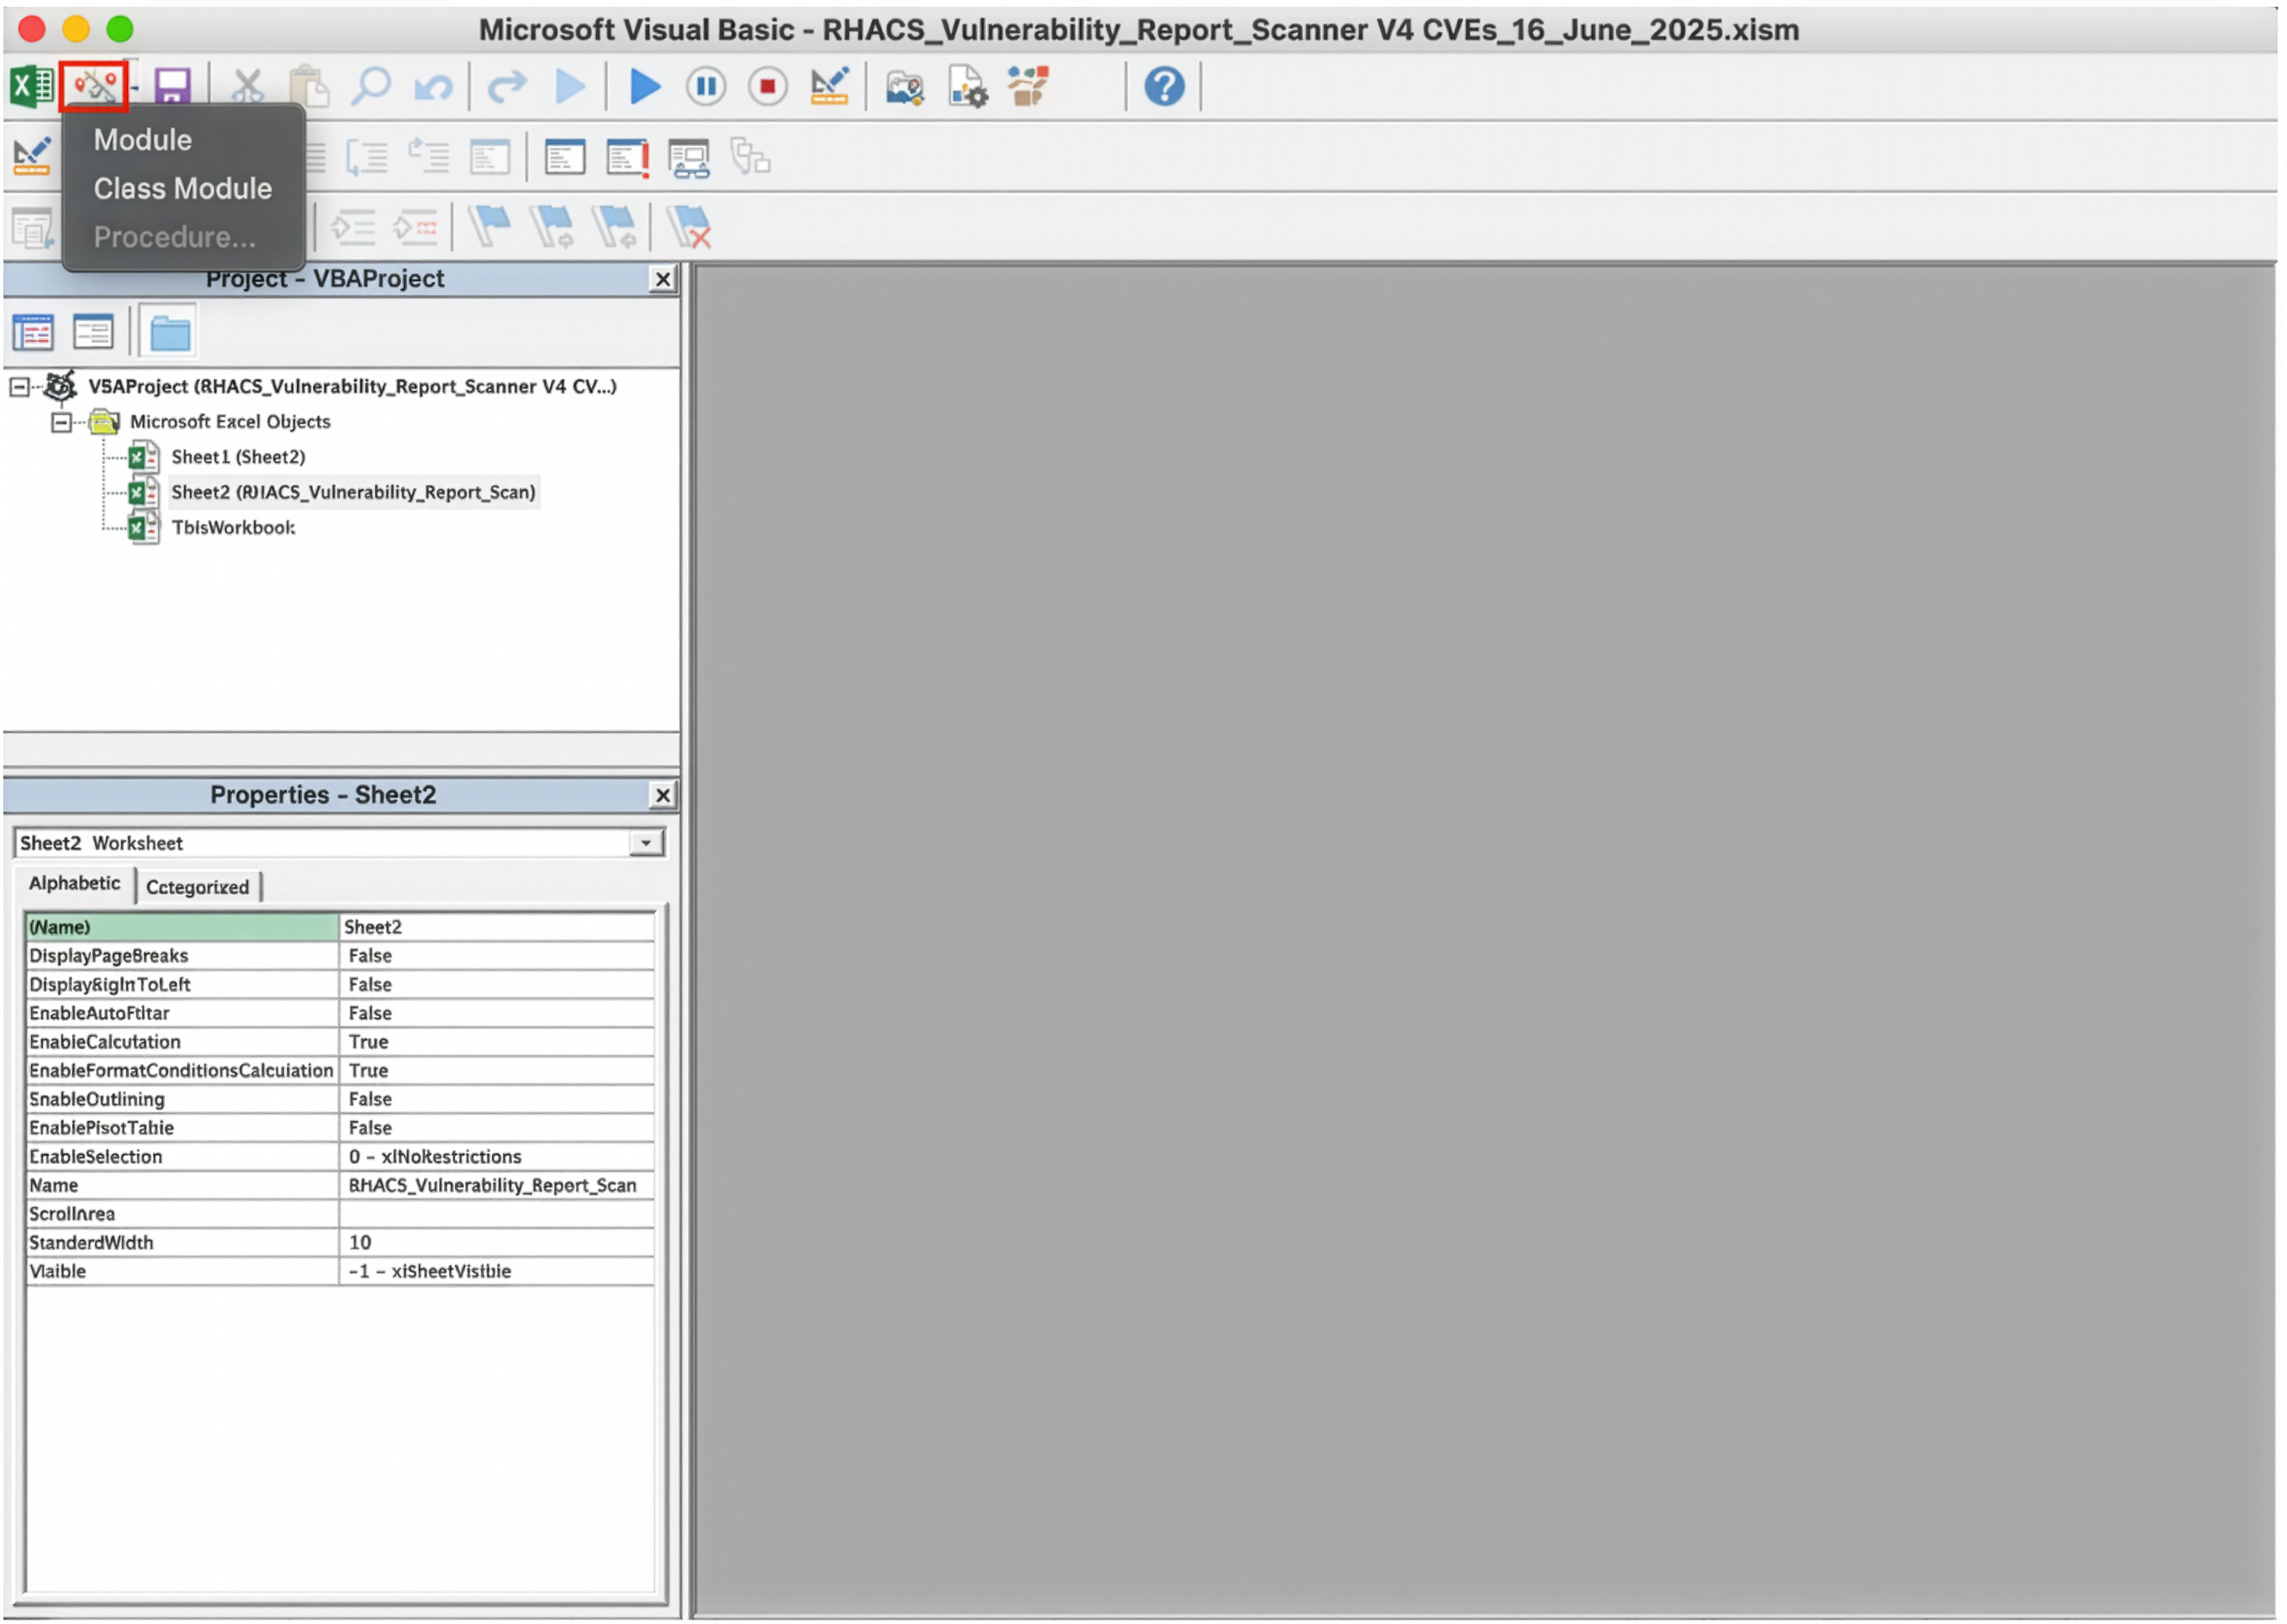This screenshot has height=1624, width=2287.
Task: Click the Toggle Bookmark flag icon
Action: pos(490,227)
